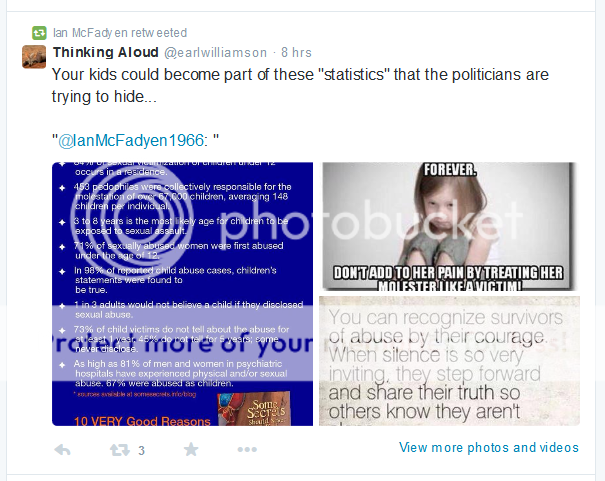
Task: Open the survivors quote image thumbnail
Action: (x=449, y=361)
